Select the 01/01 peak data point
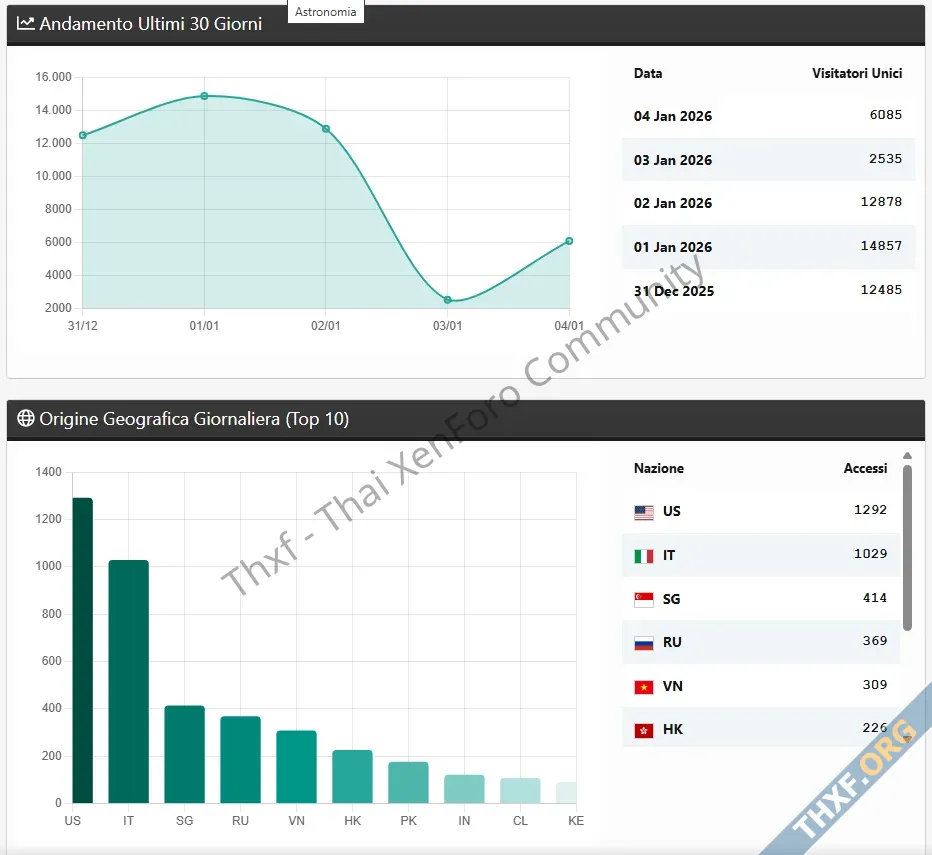Viewport: 932px width, 855px height. [204, 96]
